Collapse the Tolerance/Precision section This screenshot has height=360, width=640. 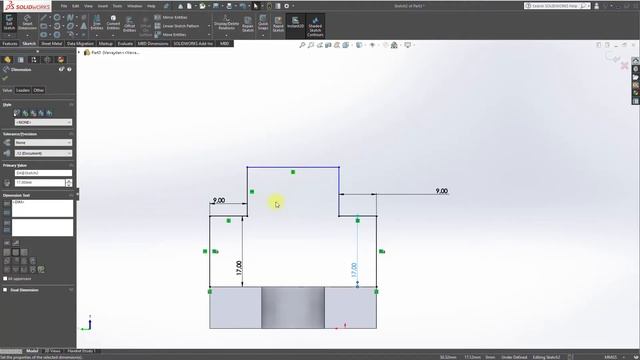pos(71,134)
